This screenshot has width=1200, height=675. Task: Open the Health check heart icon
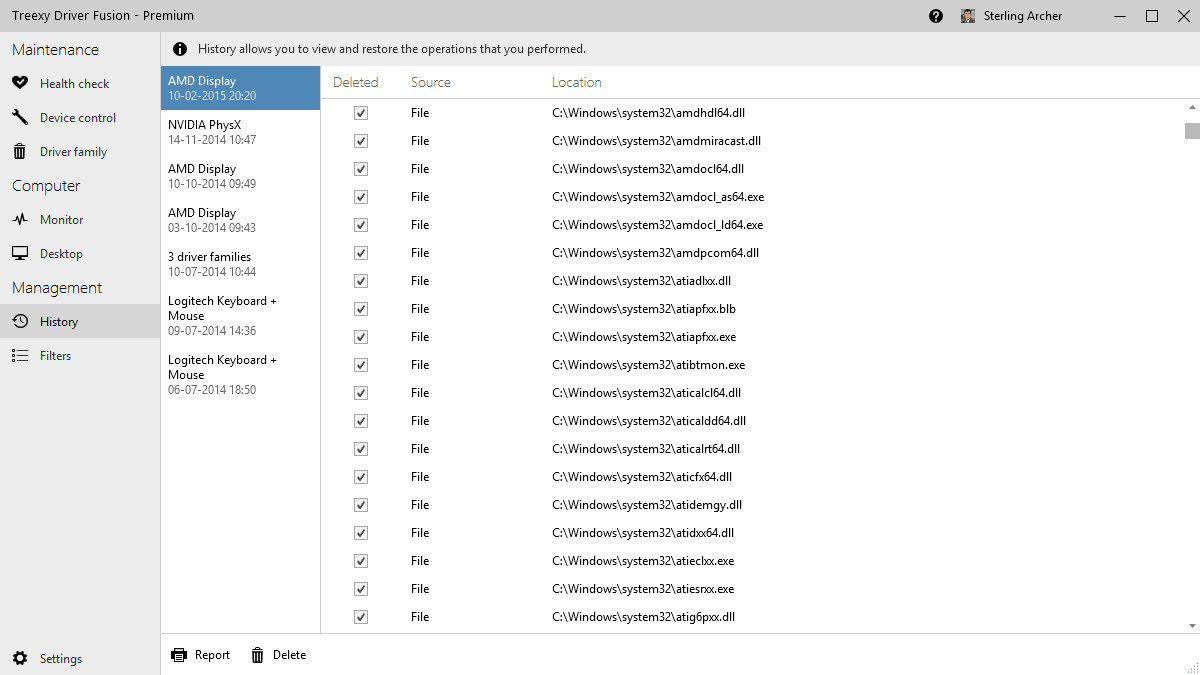tap(20, 83)
